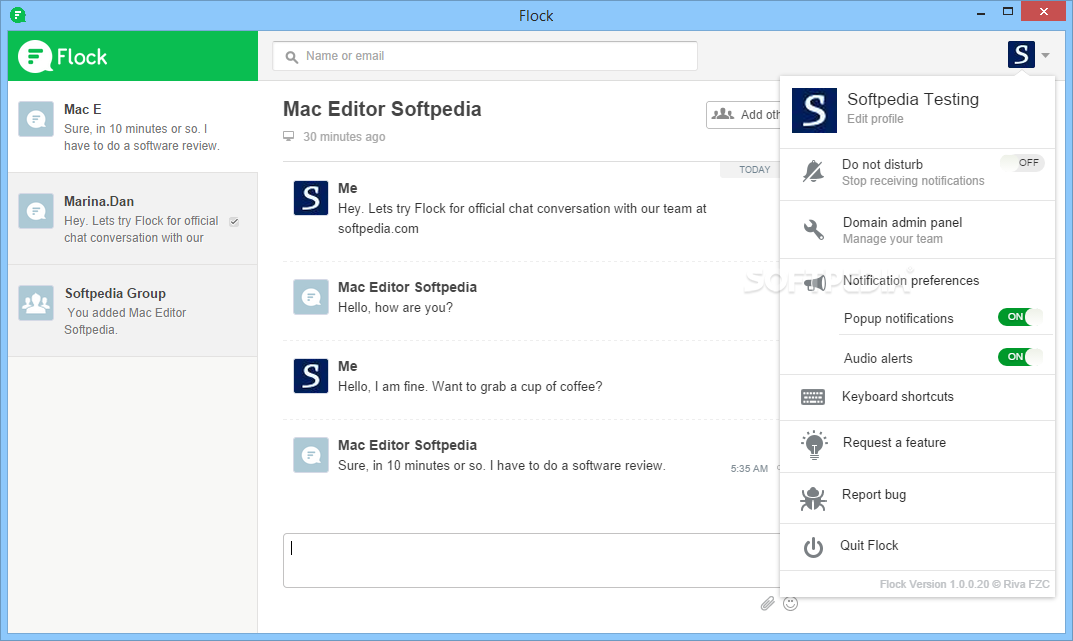The width and height of the screenshot is (1073, 641).
Task: Click Softpedia Testing profile name
Action: (x=913, y=99)
